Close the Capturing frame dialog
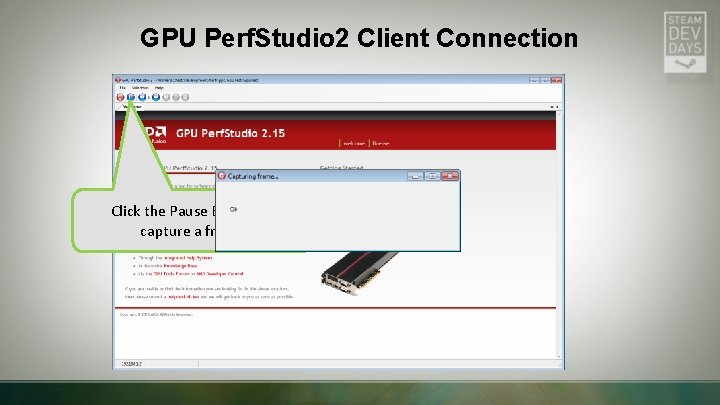720x405 pixels. coord(450,176)
